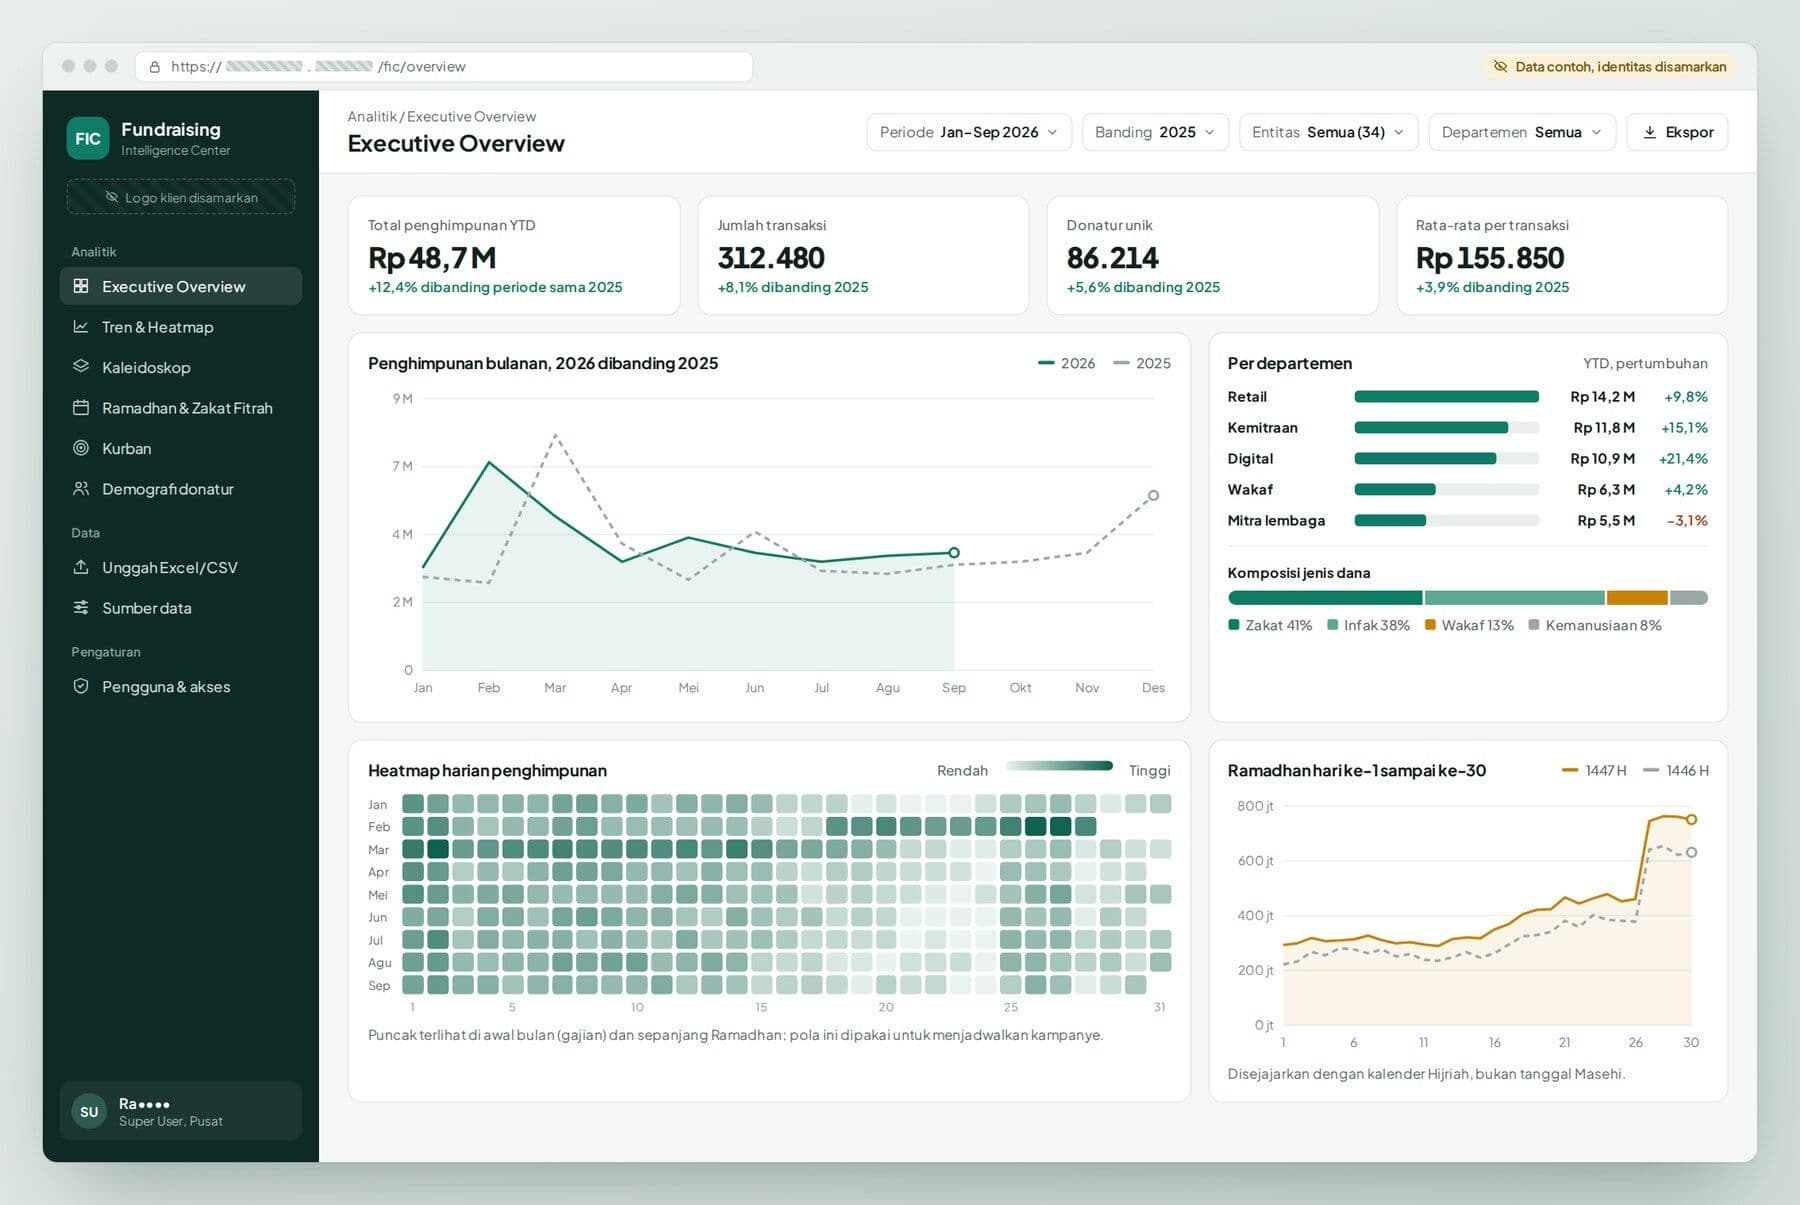Click the Ekspor button
The image size is (1800, 1205).
click(x=1677, y=132)
